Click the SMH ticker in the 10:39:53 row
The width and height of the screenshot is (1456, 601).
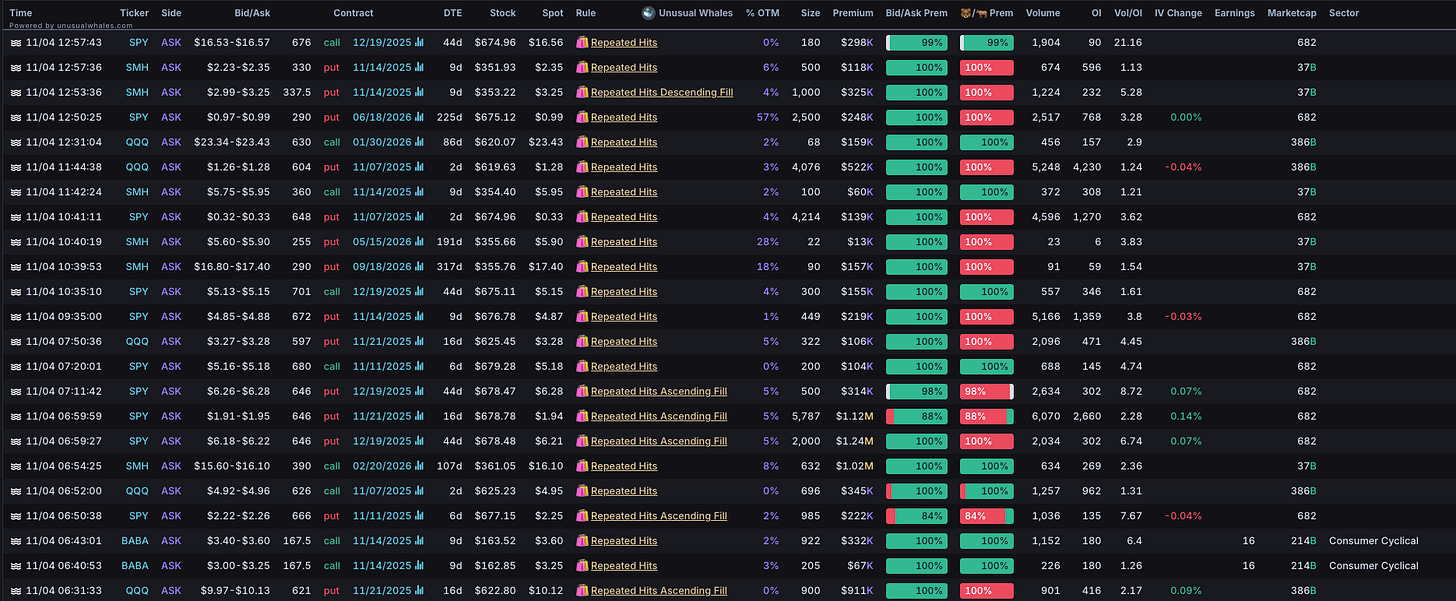coord(137,267)
